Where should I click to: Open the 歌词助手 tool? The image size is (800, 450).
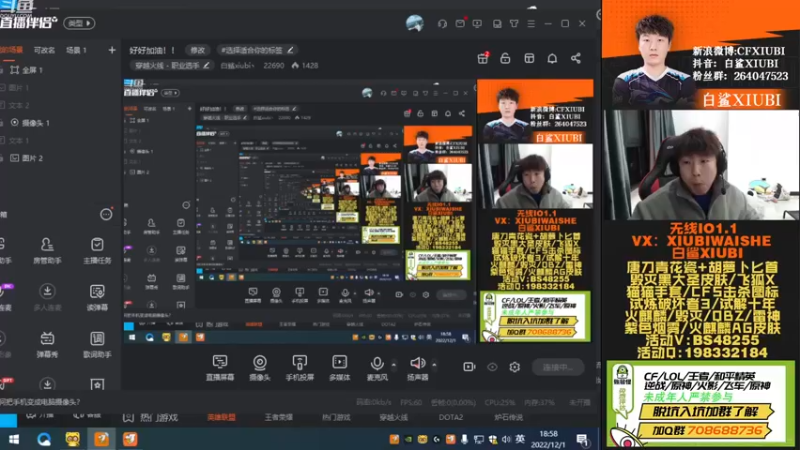click(x=97, y=344)
